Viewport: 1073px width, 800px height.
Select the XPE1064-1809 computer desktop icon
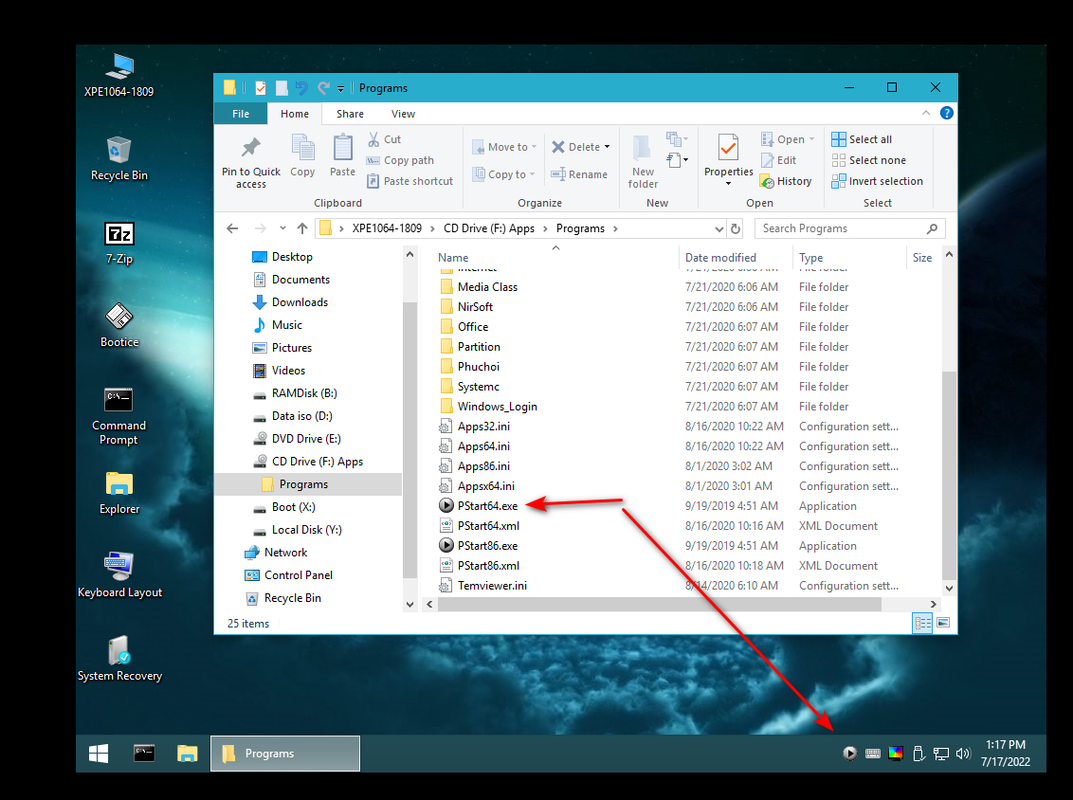[119, 75]
